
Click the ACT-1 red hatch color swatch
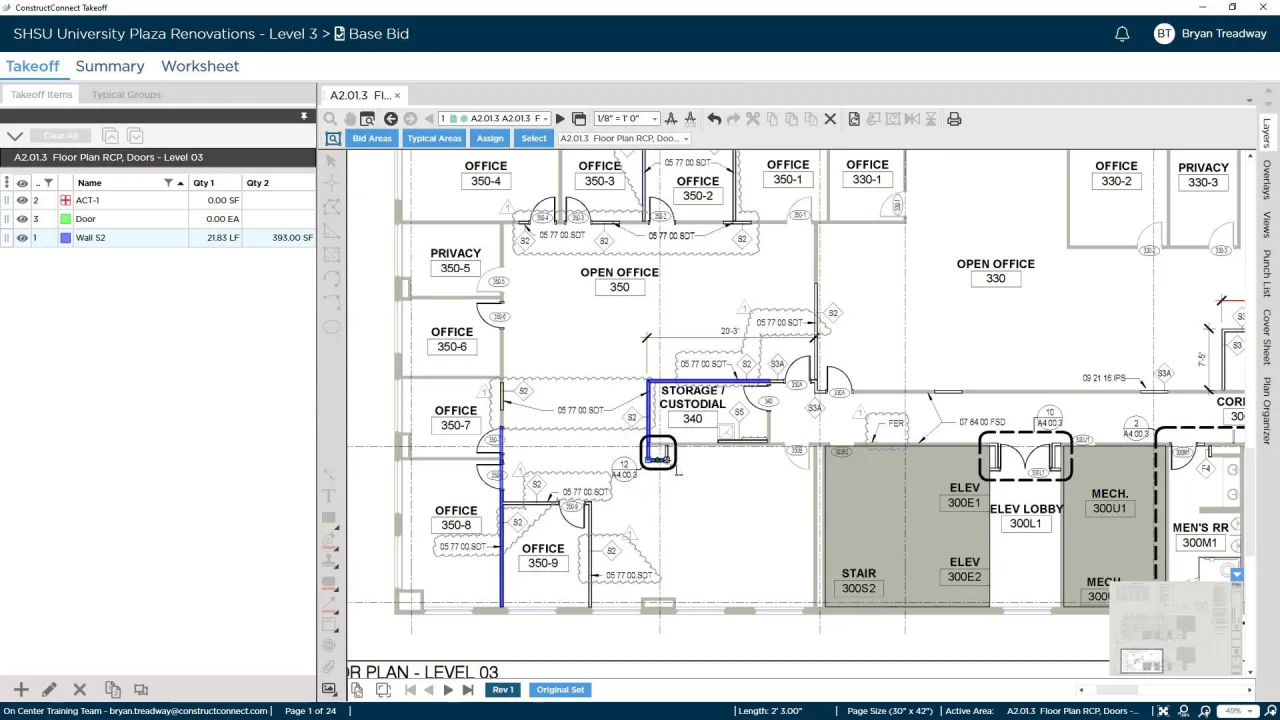(66, 201)
